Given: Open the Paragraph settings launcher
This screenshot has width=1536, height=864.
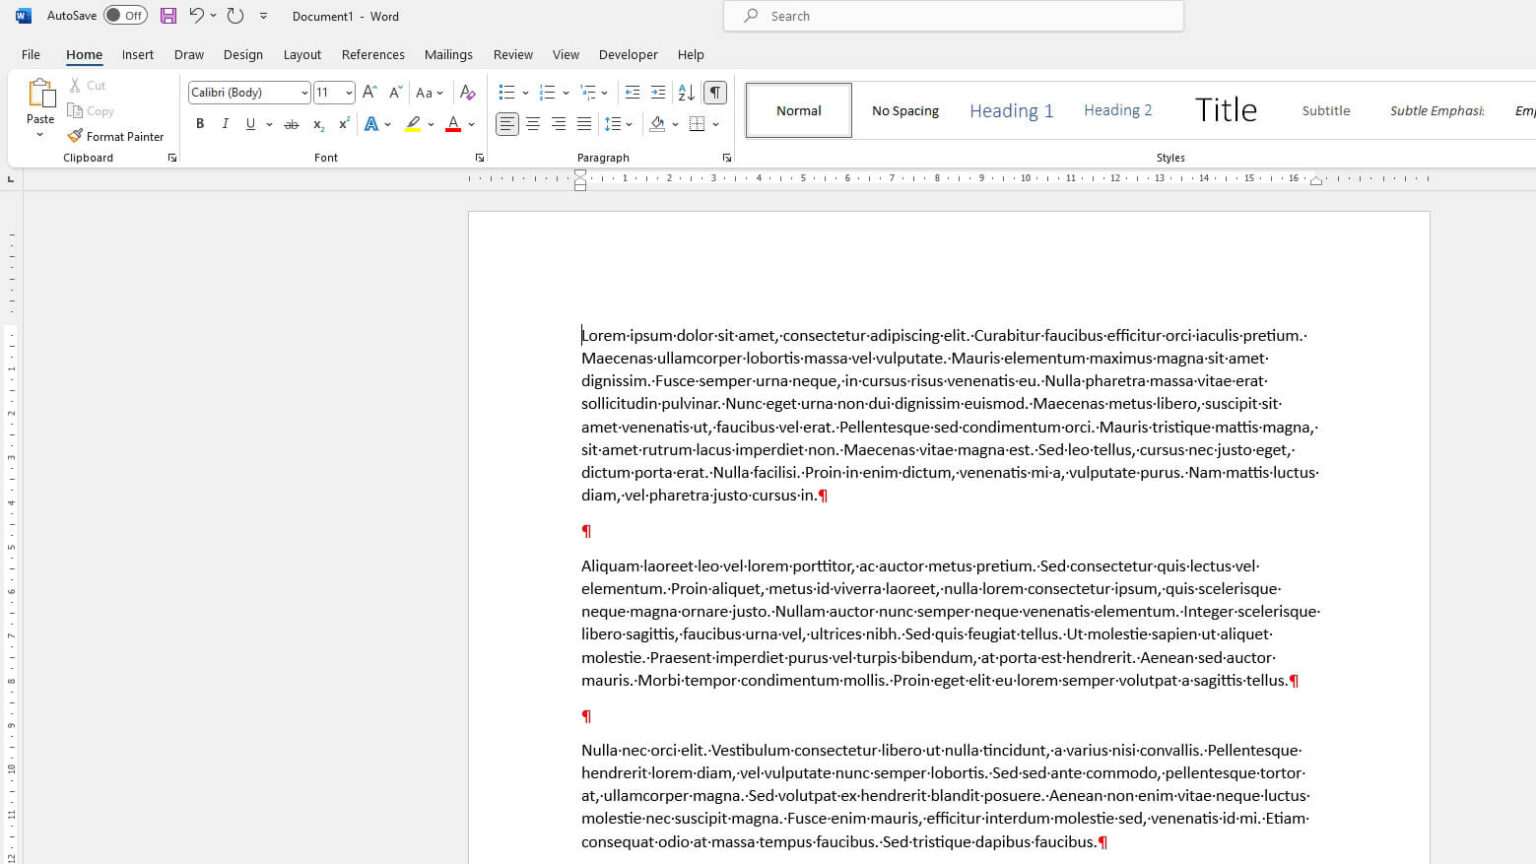Looking at the screenshot, I should point(726,157).
